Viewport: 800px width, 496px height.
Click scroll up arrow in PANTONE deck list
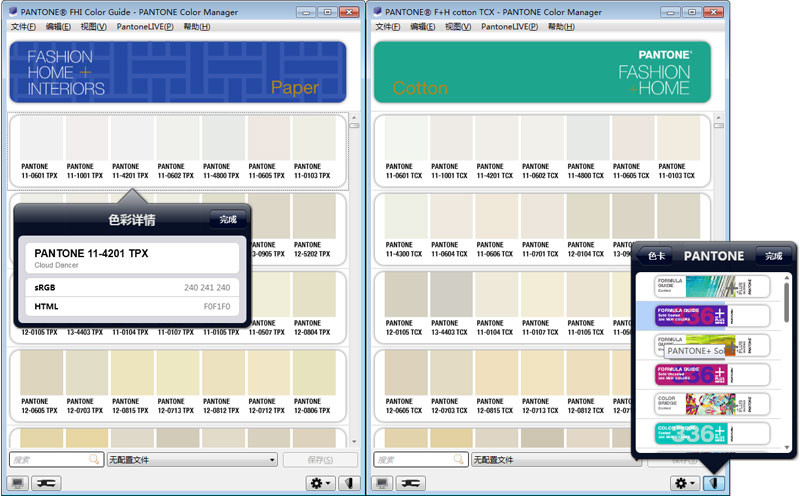pos(787,278)
